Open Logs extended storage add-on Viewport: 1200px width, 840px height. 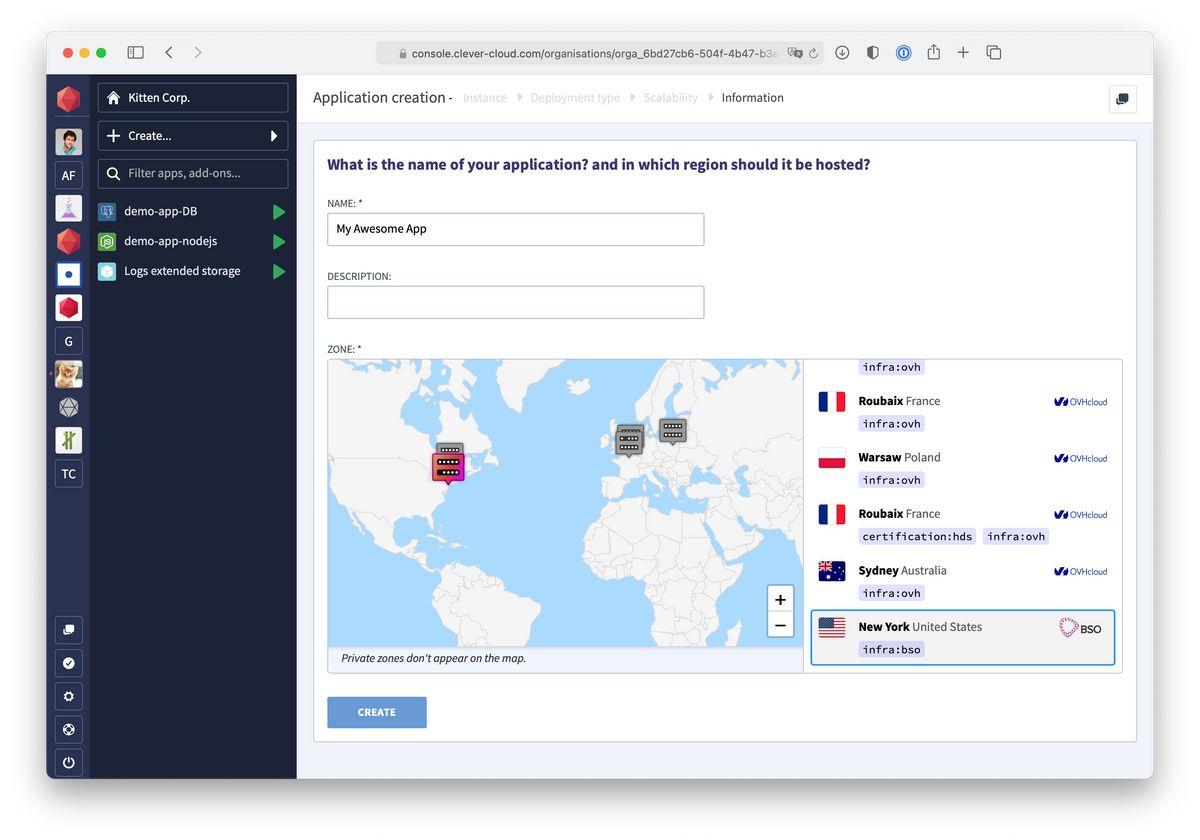point(182,271)
